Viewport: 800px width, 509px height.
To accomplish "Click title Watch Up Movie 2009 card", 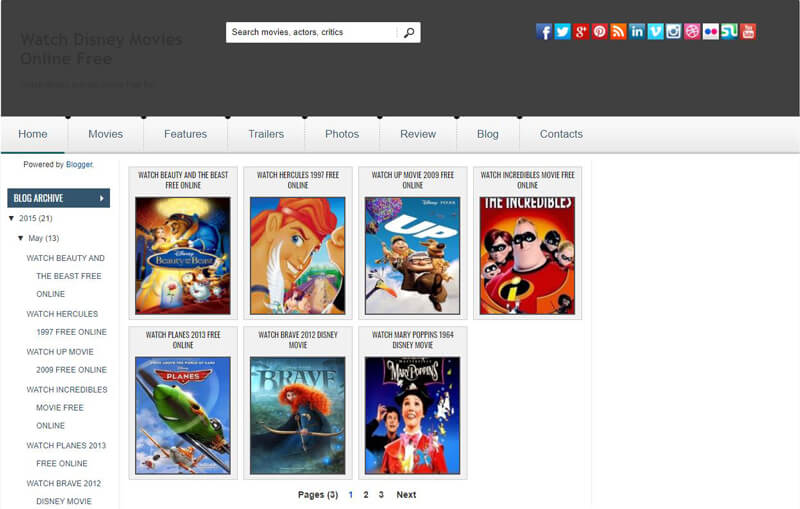I will [412, 180].
